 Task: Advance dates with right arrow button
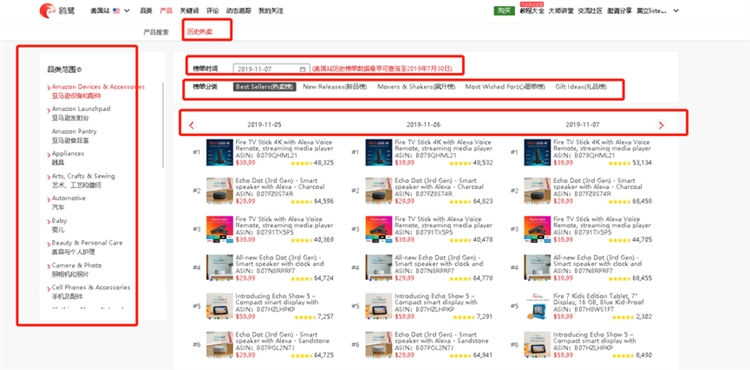661,125
